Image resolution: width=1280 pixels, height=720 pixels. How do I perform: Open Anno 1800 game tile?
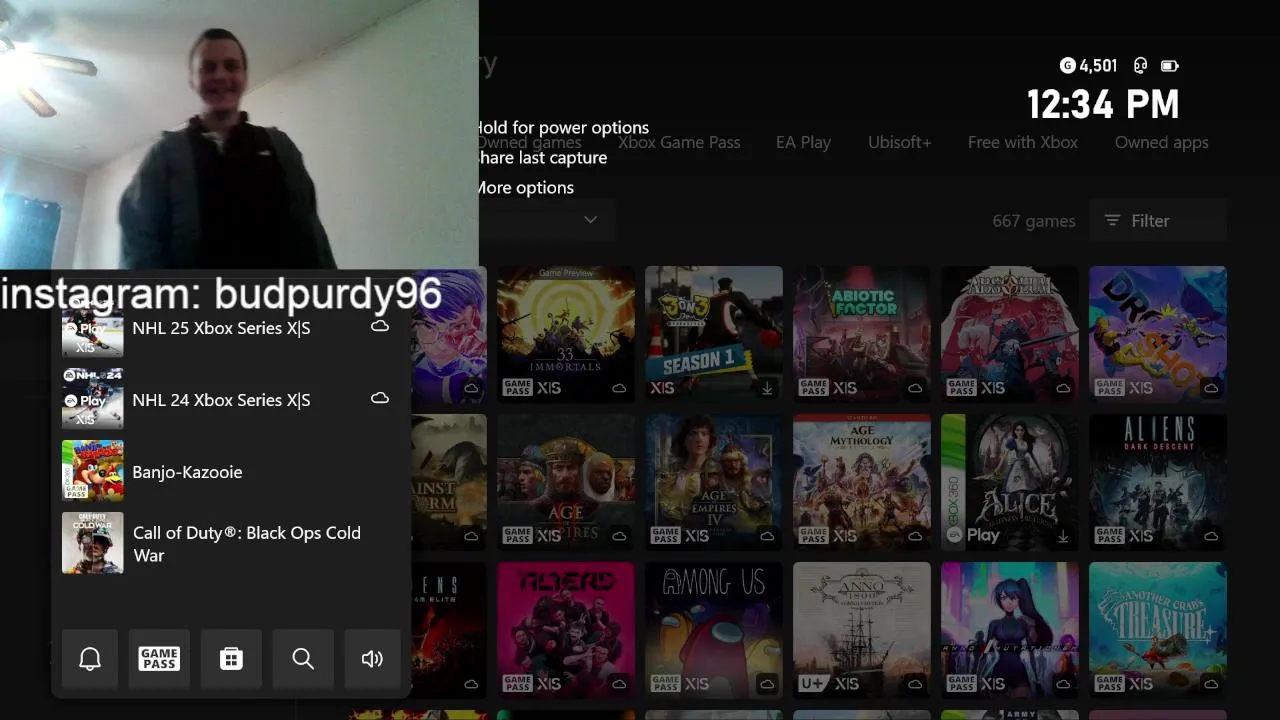(862, 630)
